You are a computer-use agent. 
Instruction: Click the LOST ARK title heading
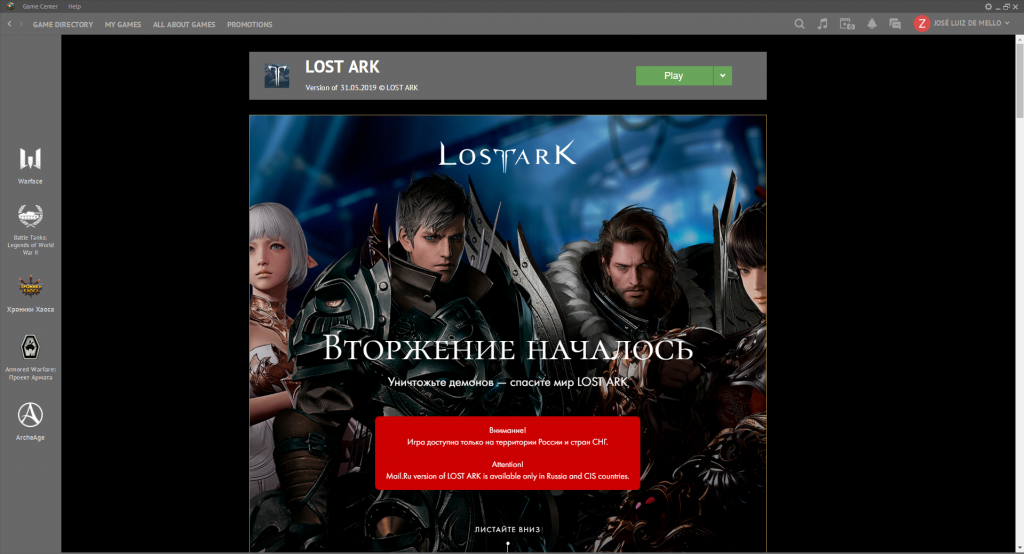pos(342,67)
